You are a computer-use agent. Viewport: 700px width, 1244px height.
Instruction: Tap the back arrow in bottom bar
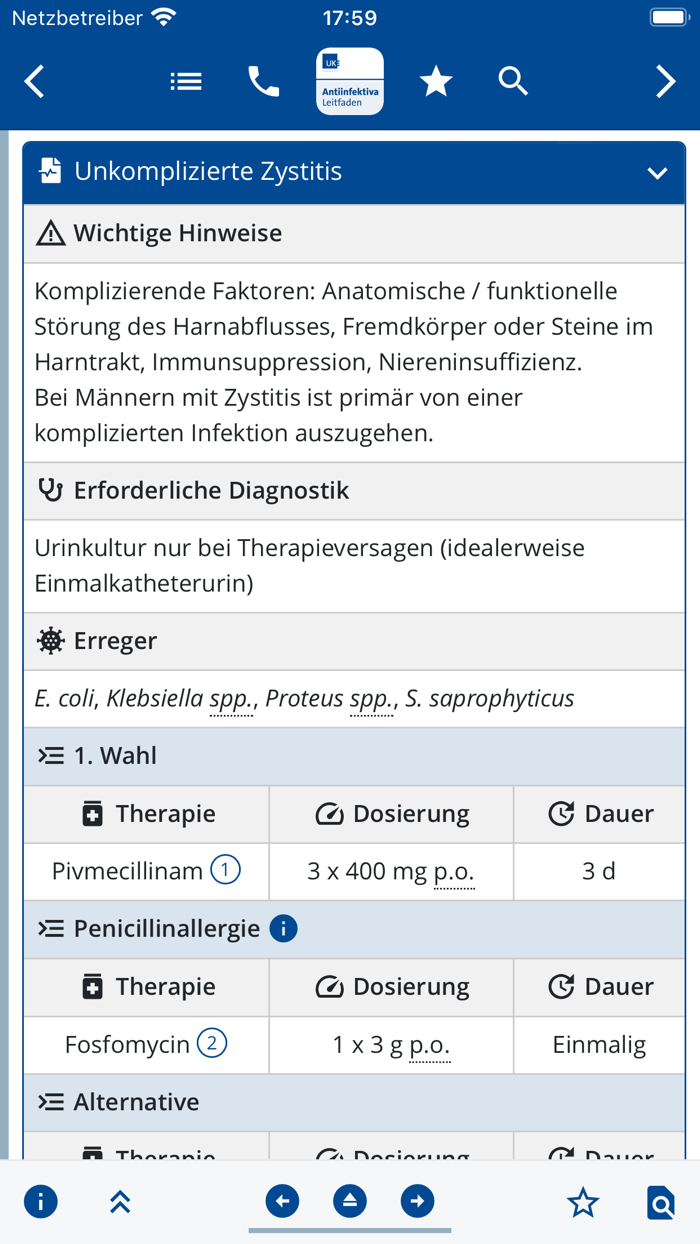[x=281, y=1201]
